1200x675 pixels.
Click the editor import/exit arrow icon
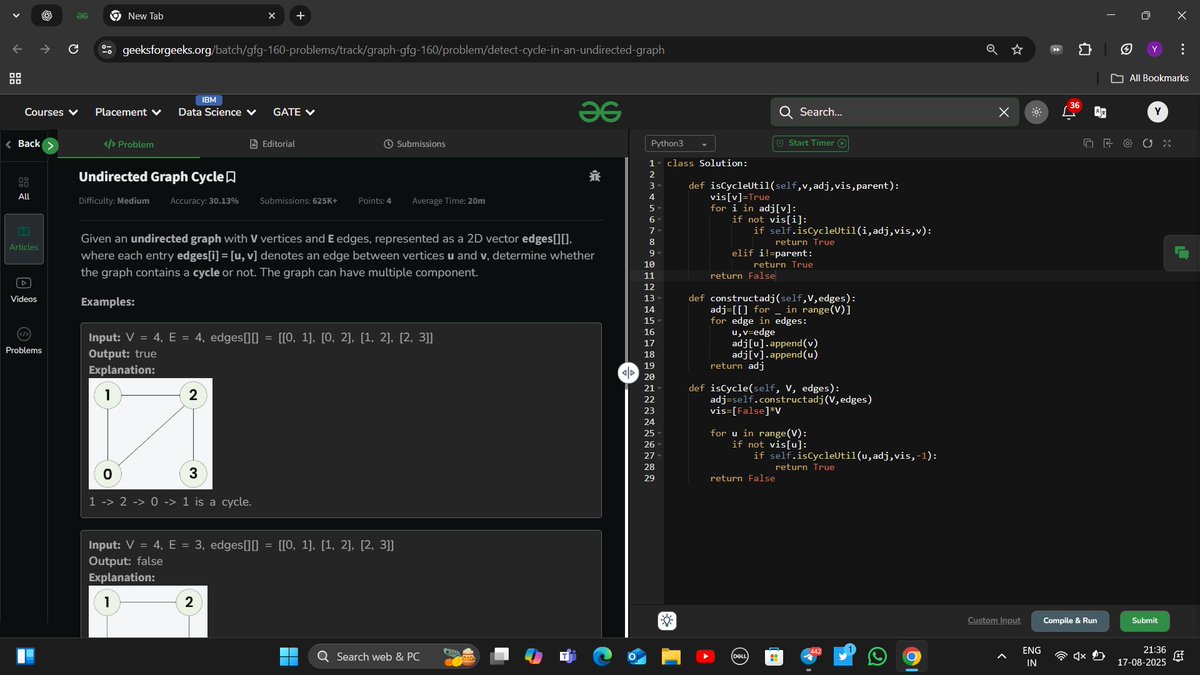tap(1108, 144)
